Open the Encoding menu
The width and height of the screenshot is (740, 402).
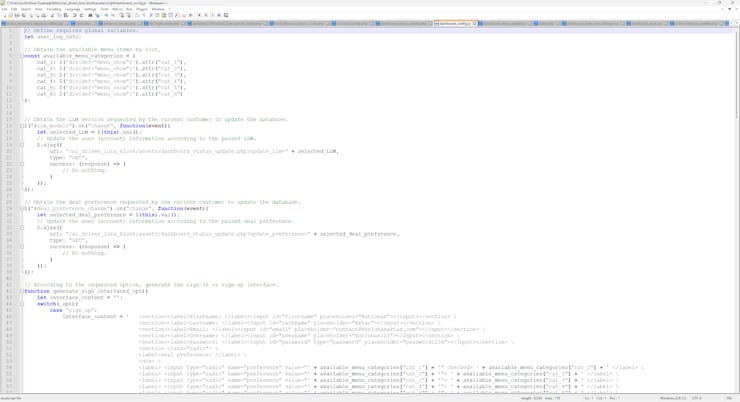pos(54,9)
